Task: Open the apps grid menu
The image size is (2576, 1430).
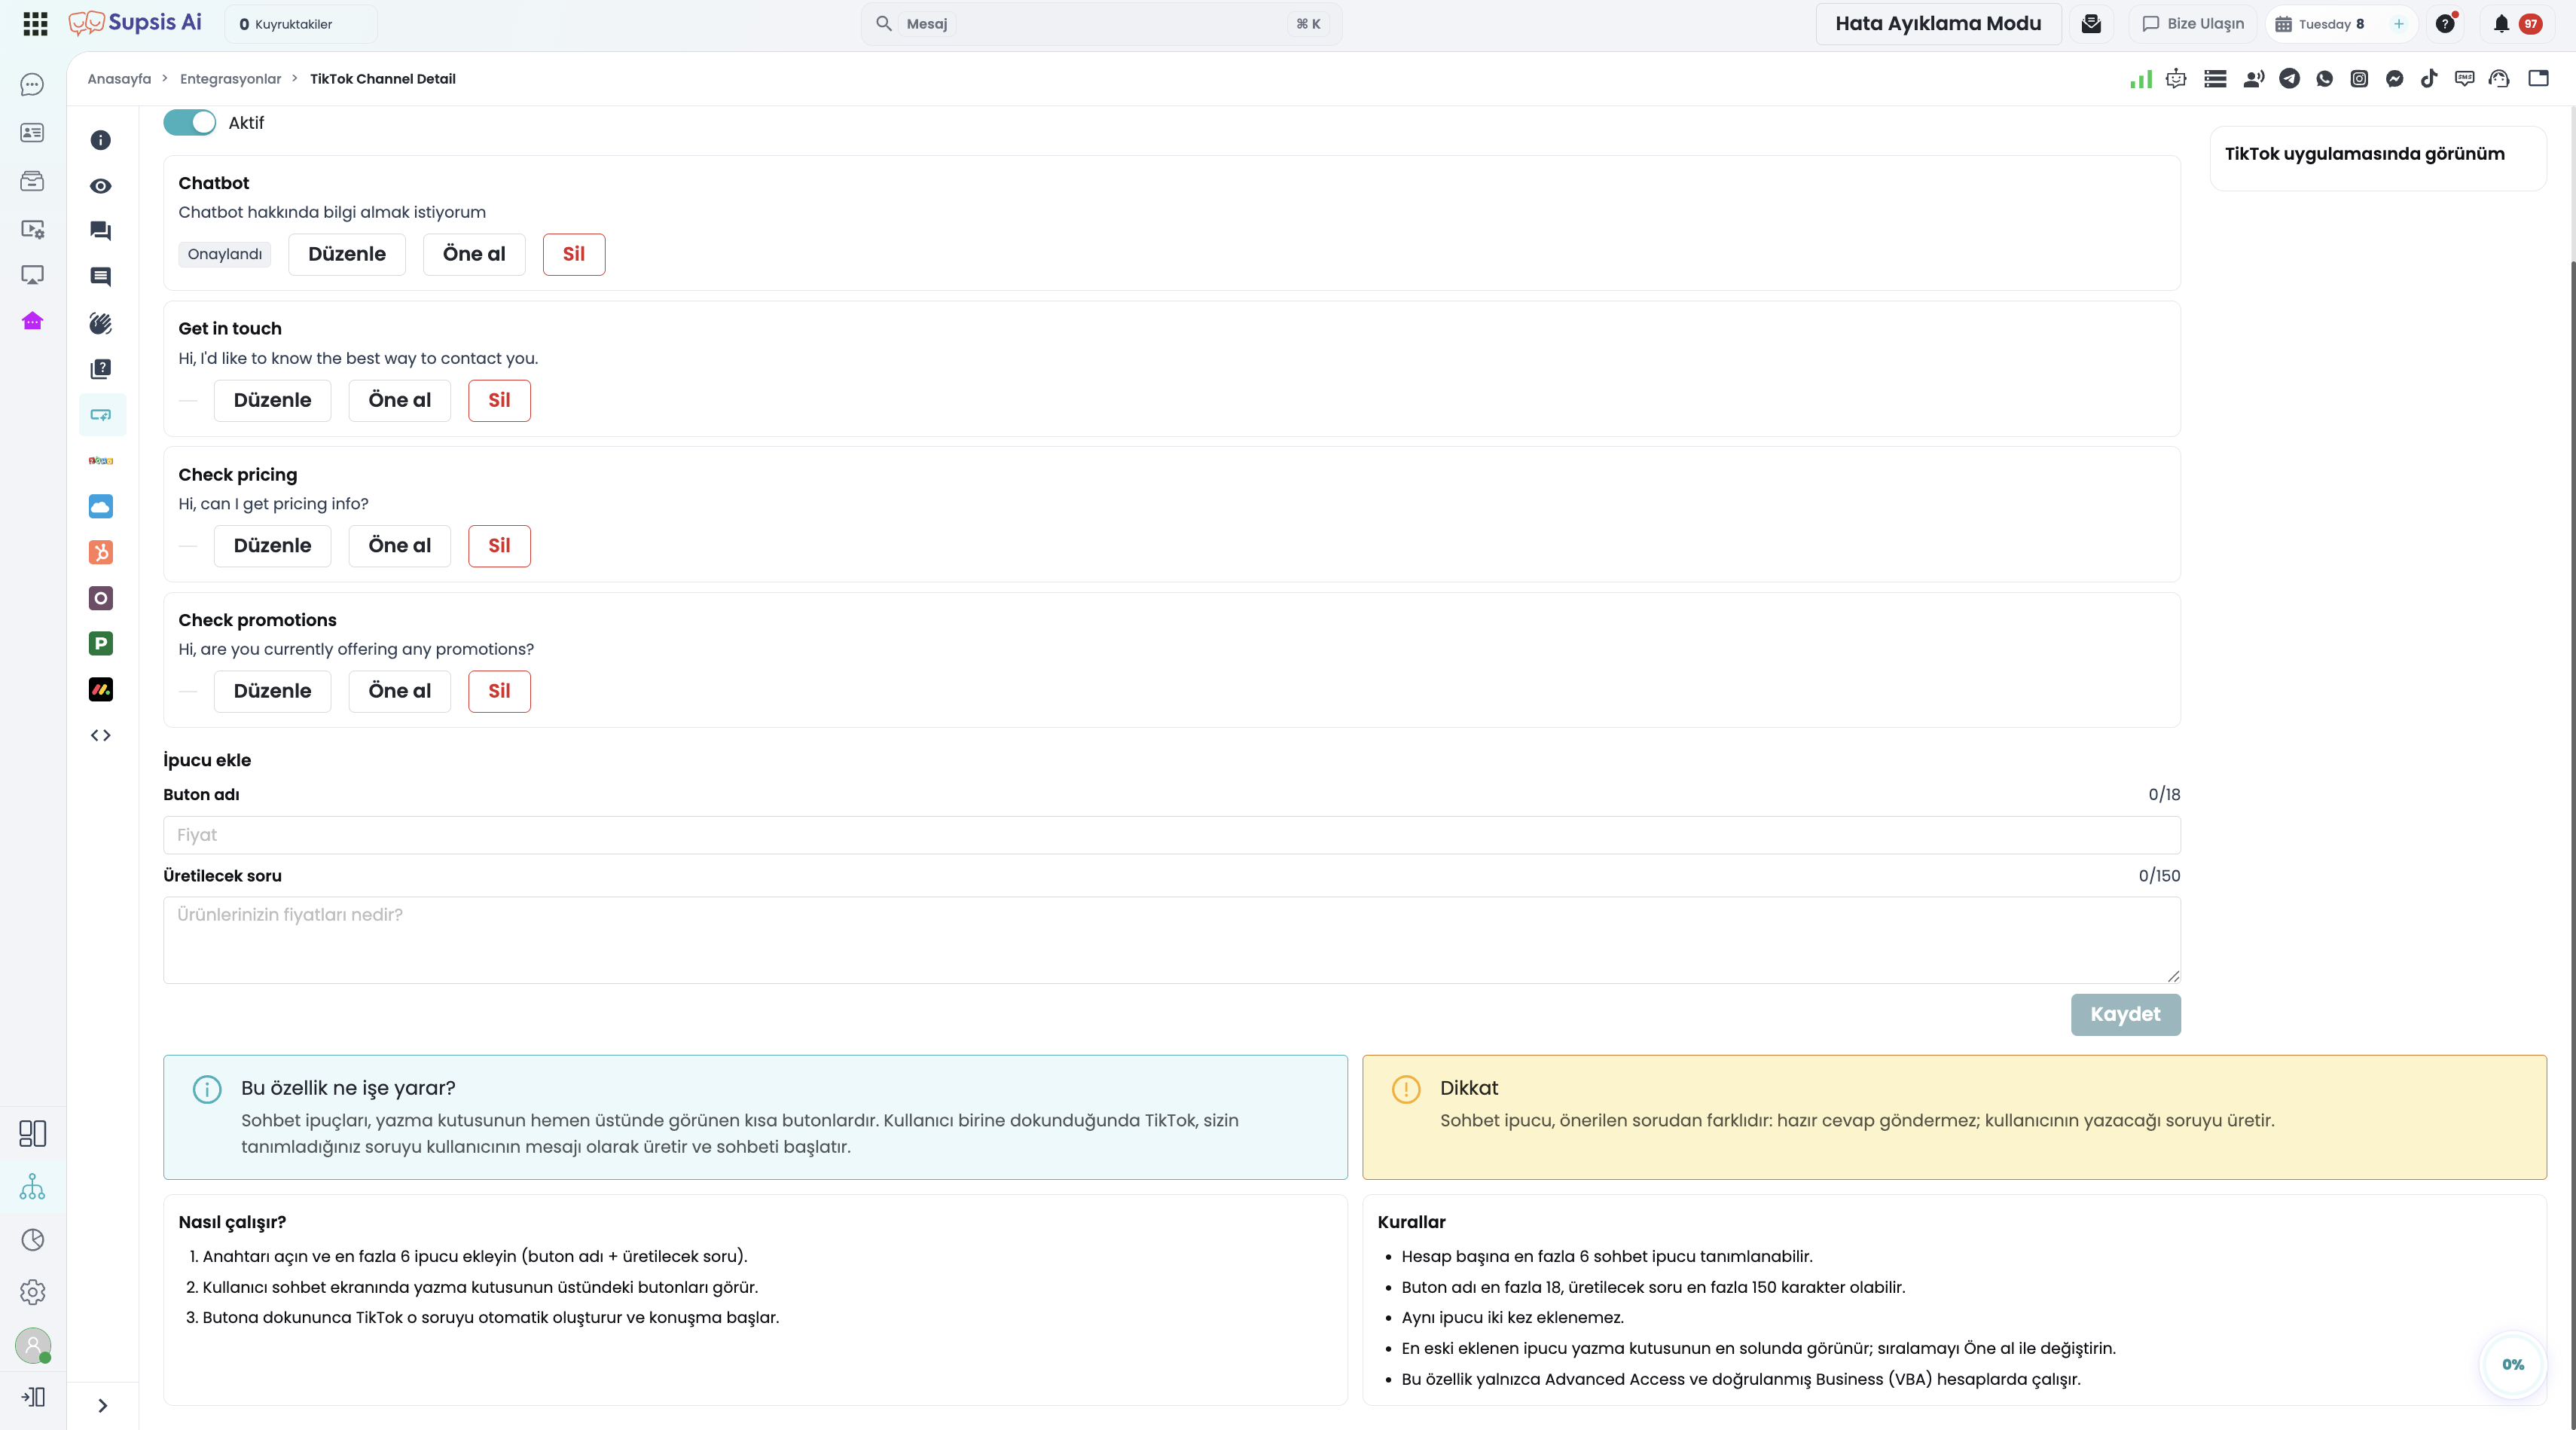Action: pos(35,24)
